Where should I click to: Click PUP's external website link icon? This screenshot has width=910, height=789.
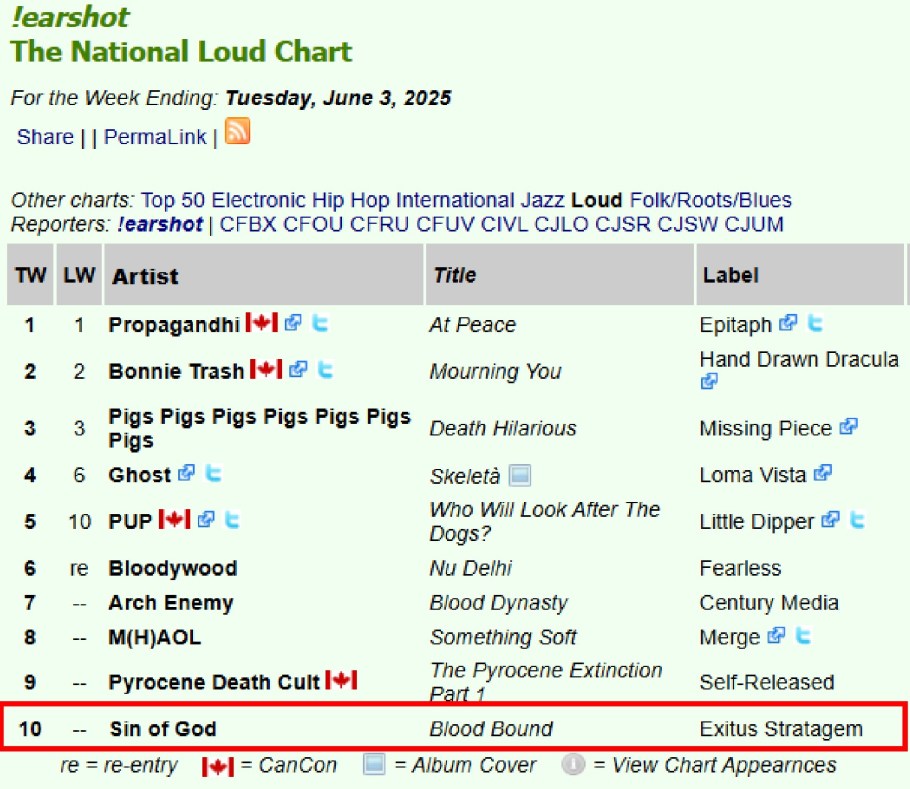[x=206, y=520]
